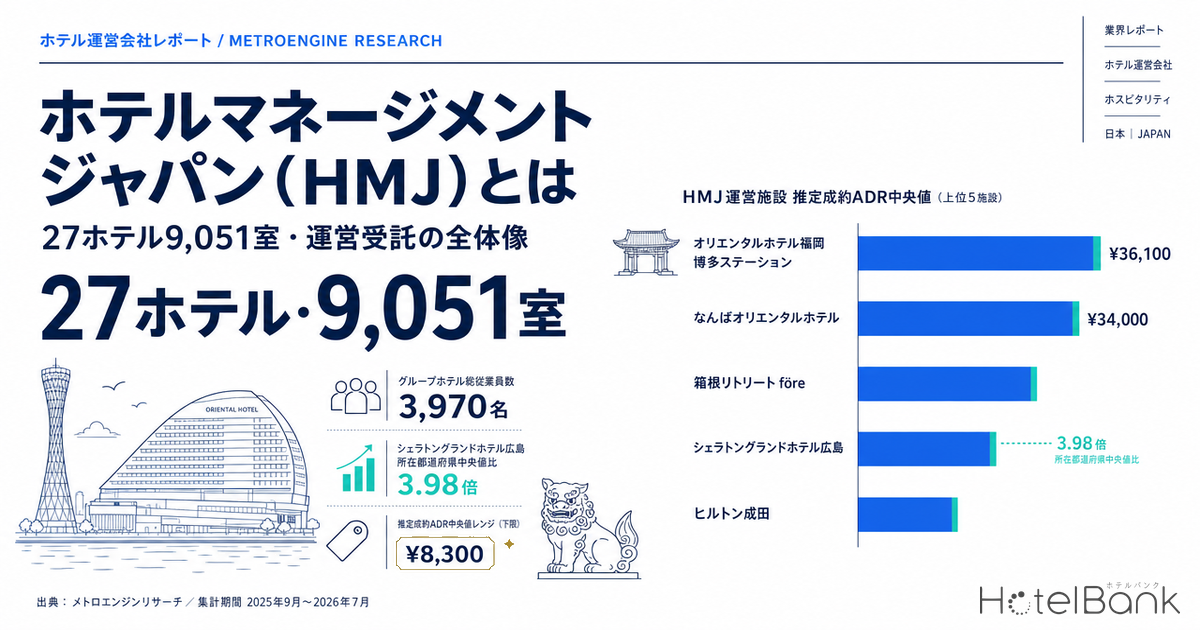Image resolution: width=1200 pixels, height=630 pixels.
Task: Click the ¥34,000 value label
Action: tap(1118, 320)
